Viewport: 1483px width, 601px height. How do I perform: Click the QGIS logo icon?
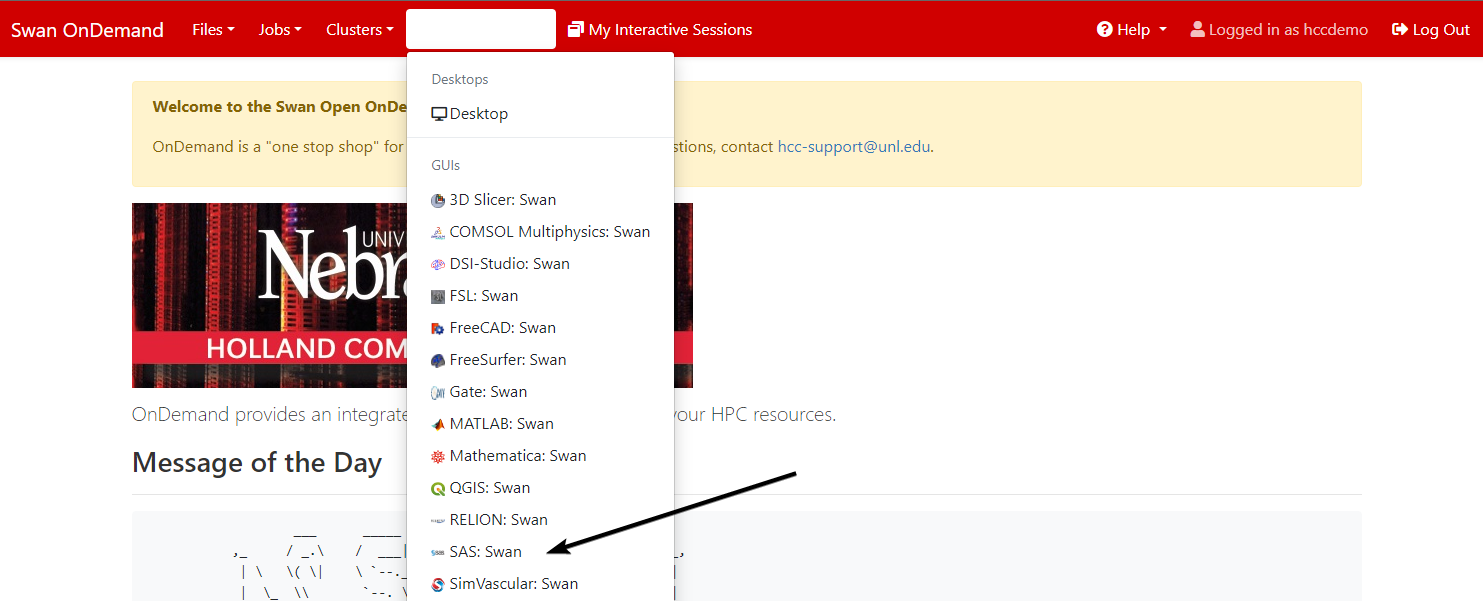(438, 488)
